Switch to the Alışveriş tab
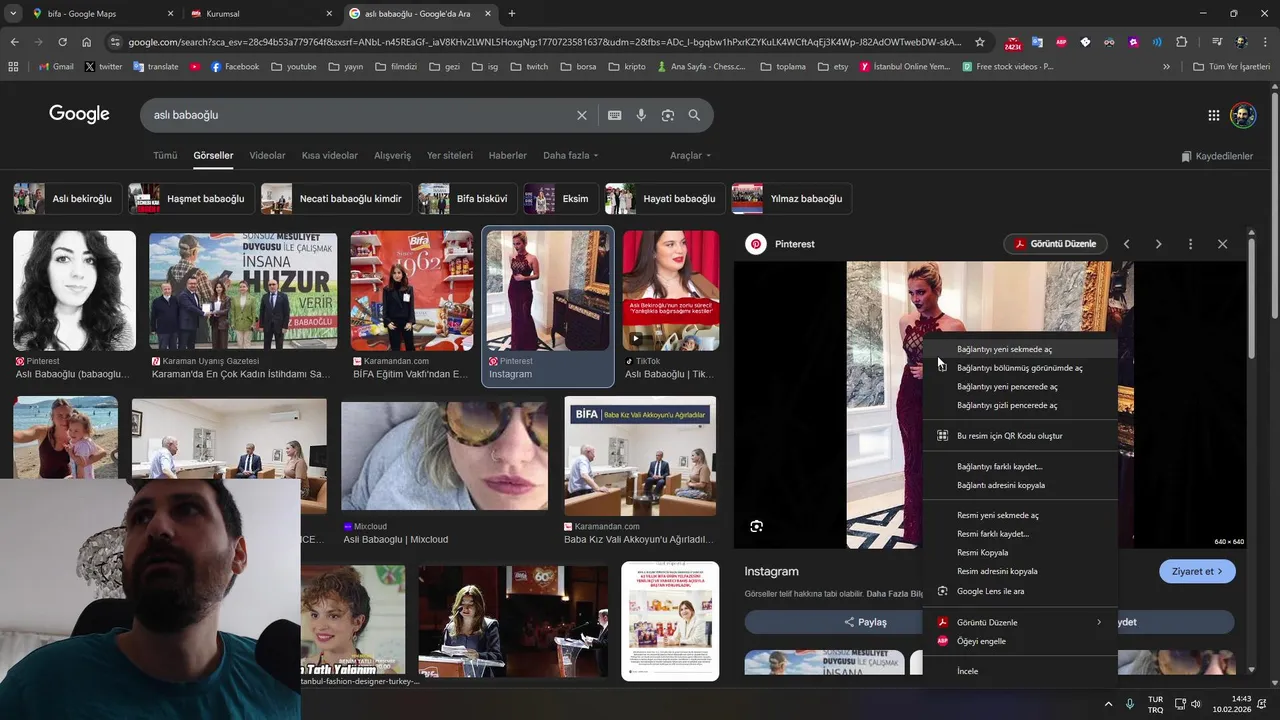Viewport: 1280px width, 720px height. 392,156
